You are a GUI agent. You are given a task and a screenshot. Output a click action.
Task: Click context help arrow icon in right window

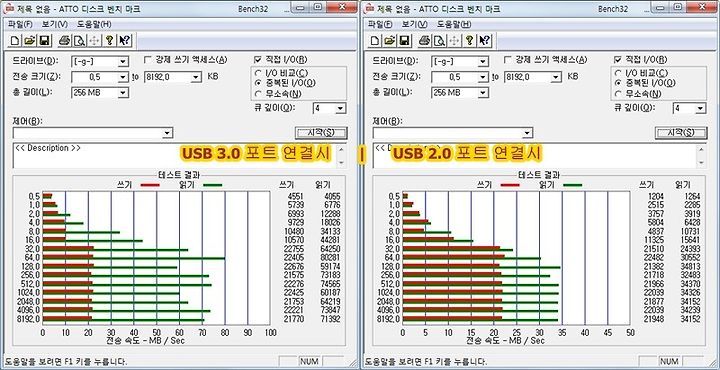(484, 40)
